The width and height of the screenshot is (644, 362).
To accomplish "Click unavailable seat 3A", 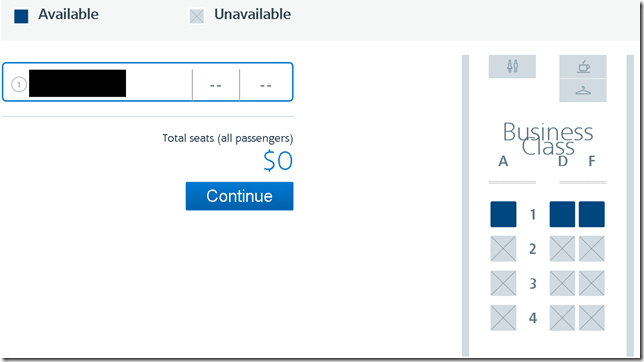I will tap(503, 283).
